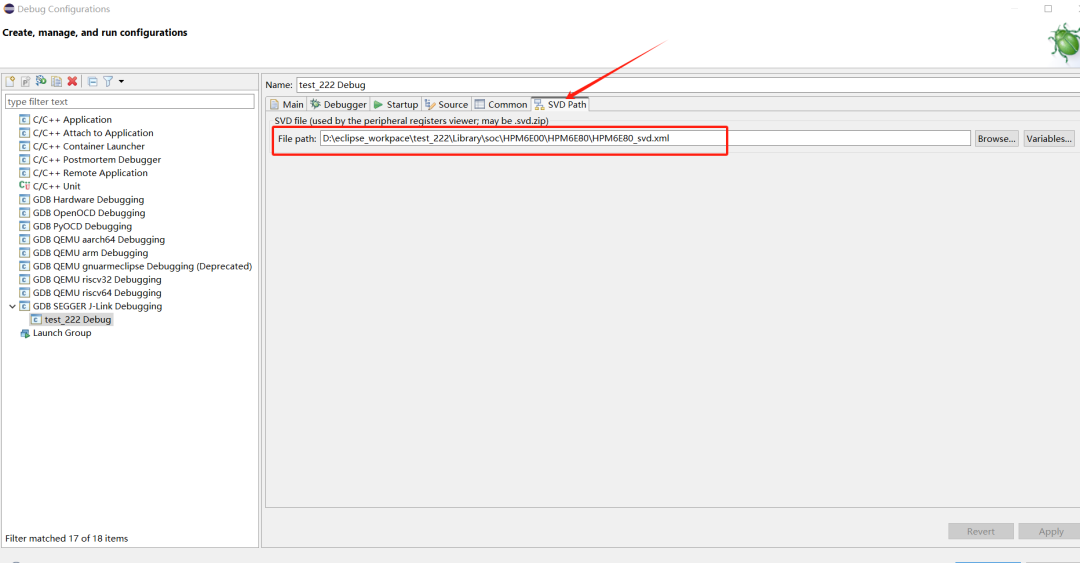Click the C/C++ Container Launcher icon
The width and height of the screenshot is (1080, 563).
pos(25,146)
